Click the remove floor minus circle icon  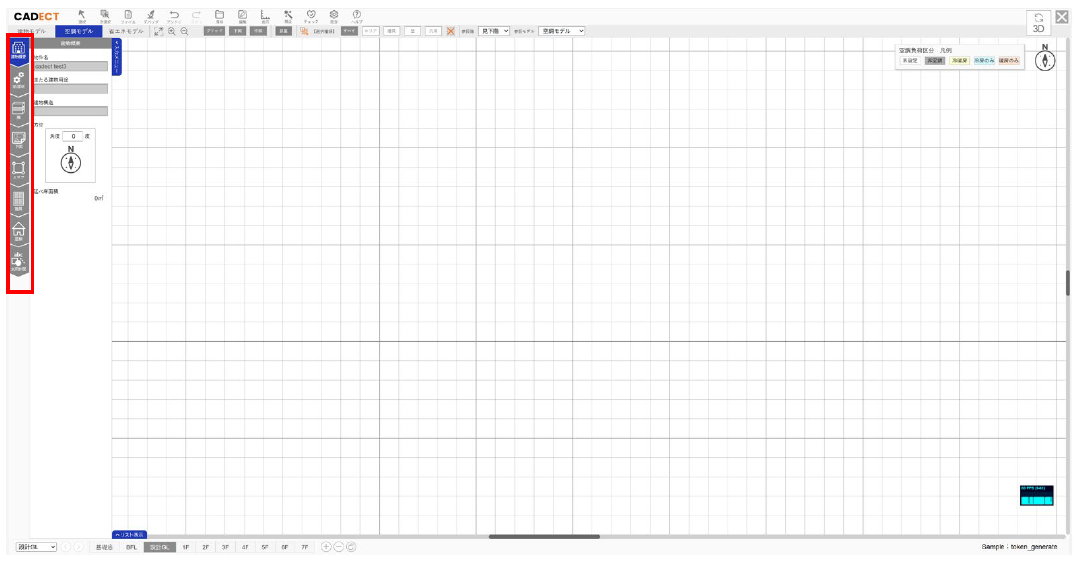pos(339,547)
